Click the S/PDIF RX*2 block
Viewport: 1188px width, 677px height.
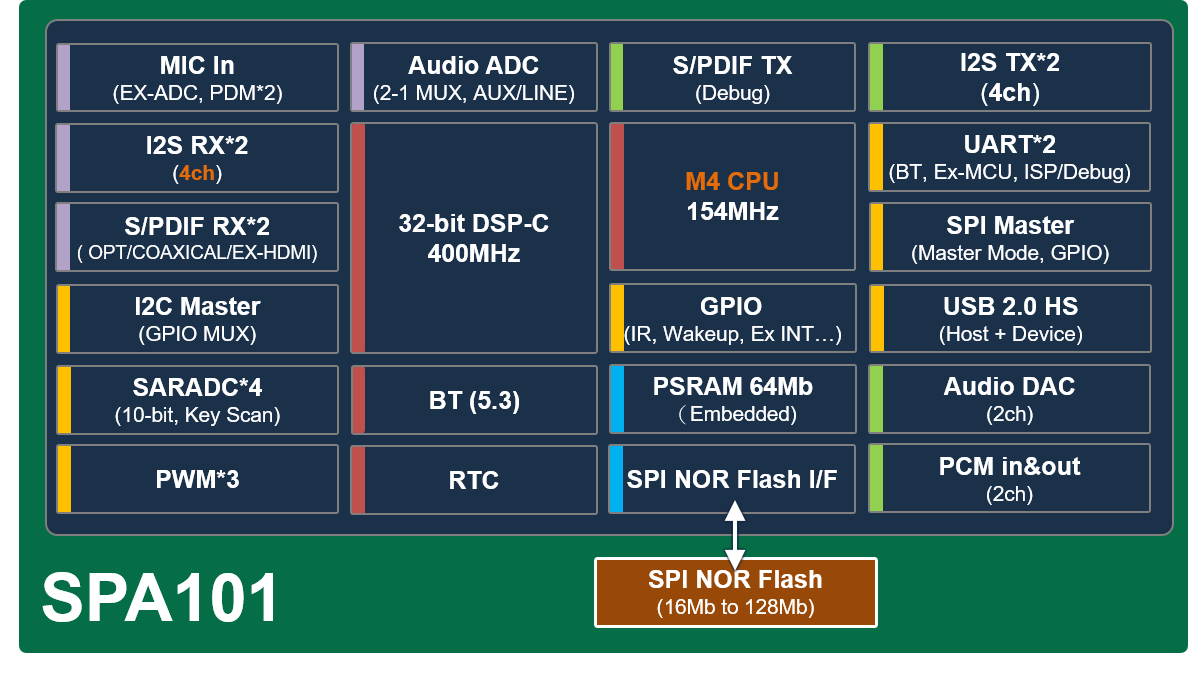coord(197,237)
